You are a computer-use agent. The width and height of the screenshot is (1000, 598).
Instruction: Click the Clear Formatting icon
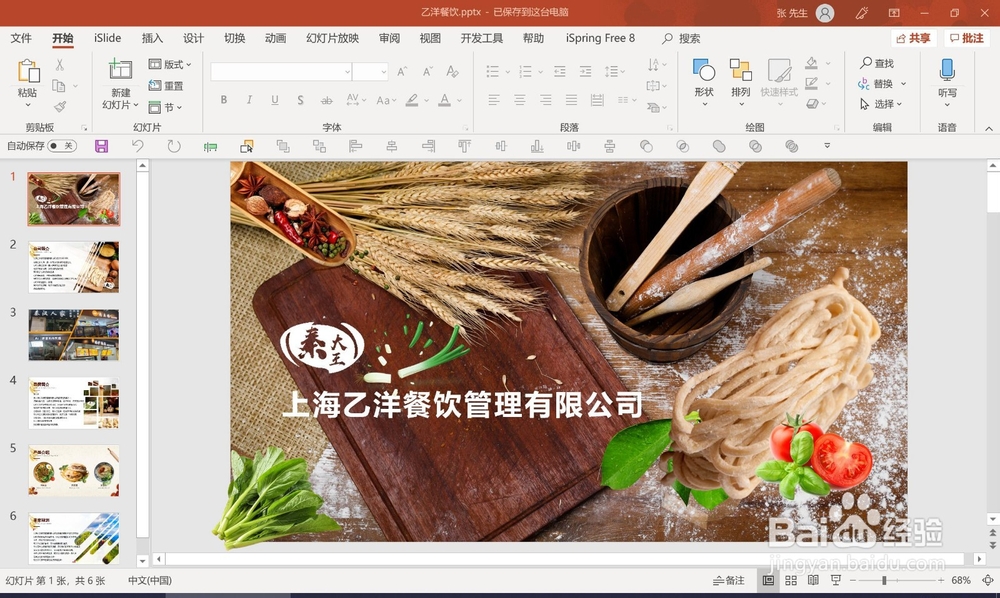[x=452, y=71]
